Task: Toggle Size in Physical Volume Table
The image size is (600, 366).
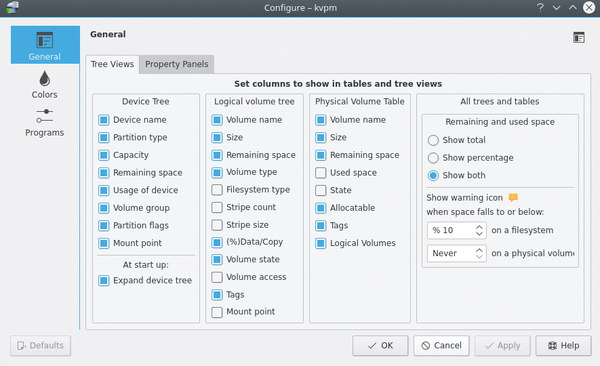Action: (321, 137)
